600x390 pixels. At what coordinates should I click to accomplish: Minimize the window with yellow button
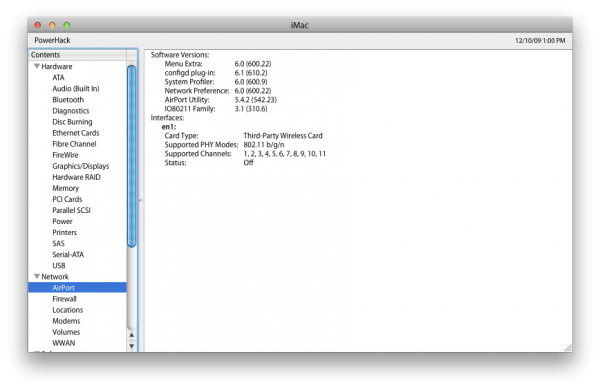(52, 25)
